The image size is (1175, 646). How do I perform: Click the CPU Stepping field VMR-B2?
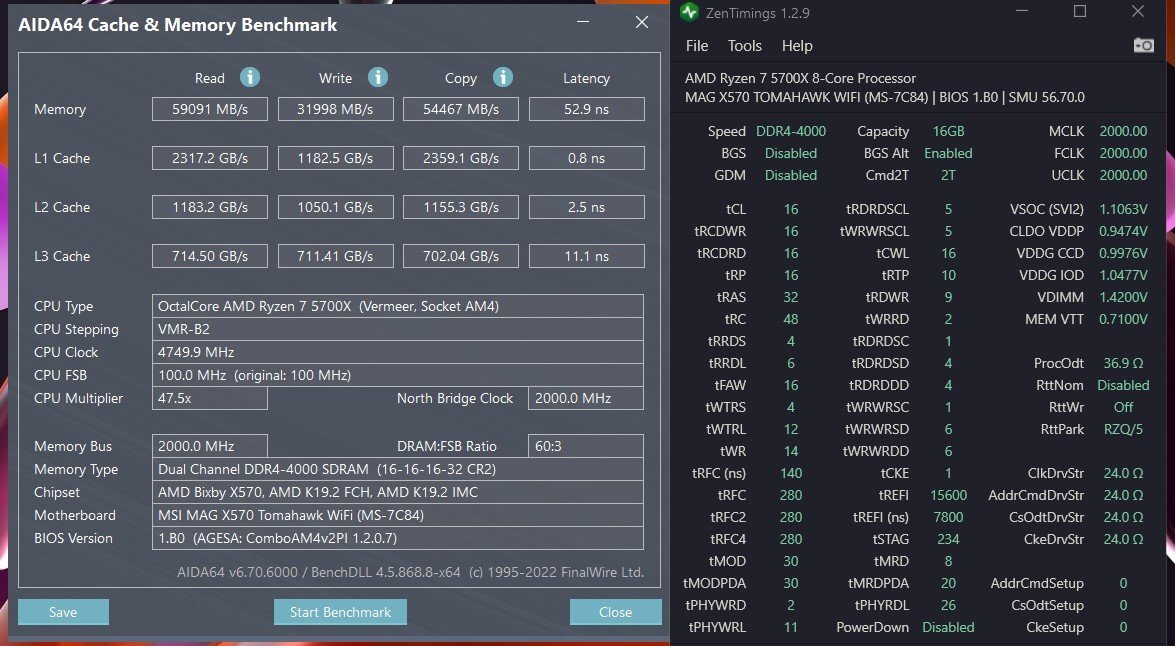(398, 329)
